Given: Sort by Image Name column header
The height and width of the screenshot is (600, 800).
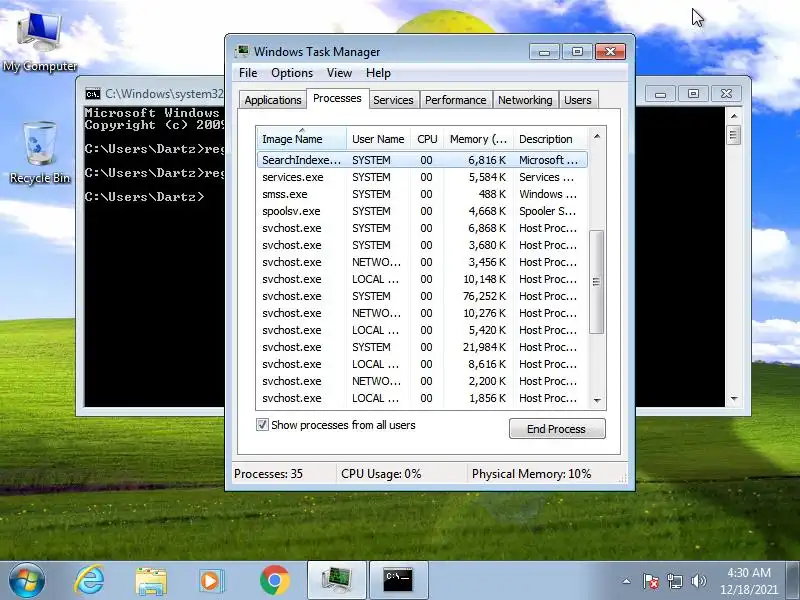Looking at the screenshot, I should [301, 139].
